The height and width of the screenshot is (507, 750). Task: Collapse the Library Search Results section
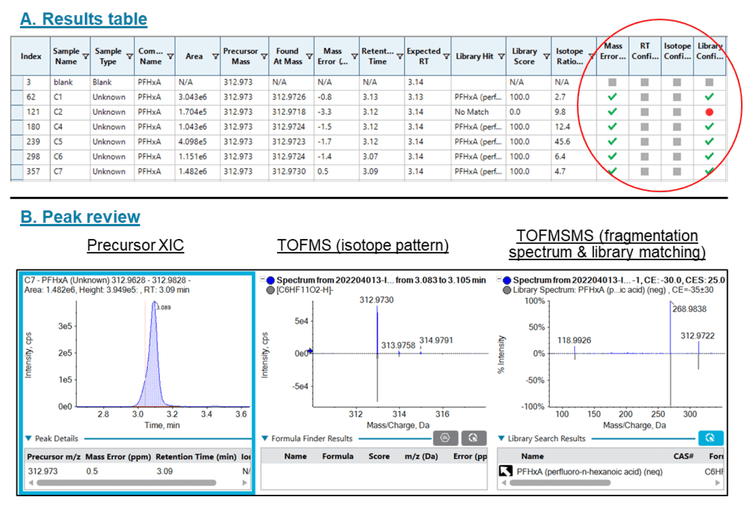[505, 438]
